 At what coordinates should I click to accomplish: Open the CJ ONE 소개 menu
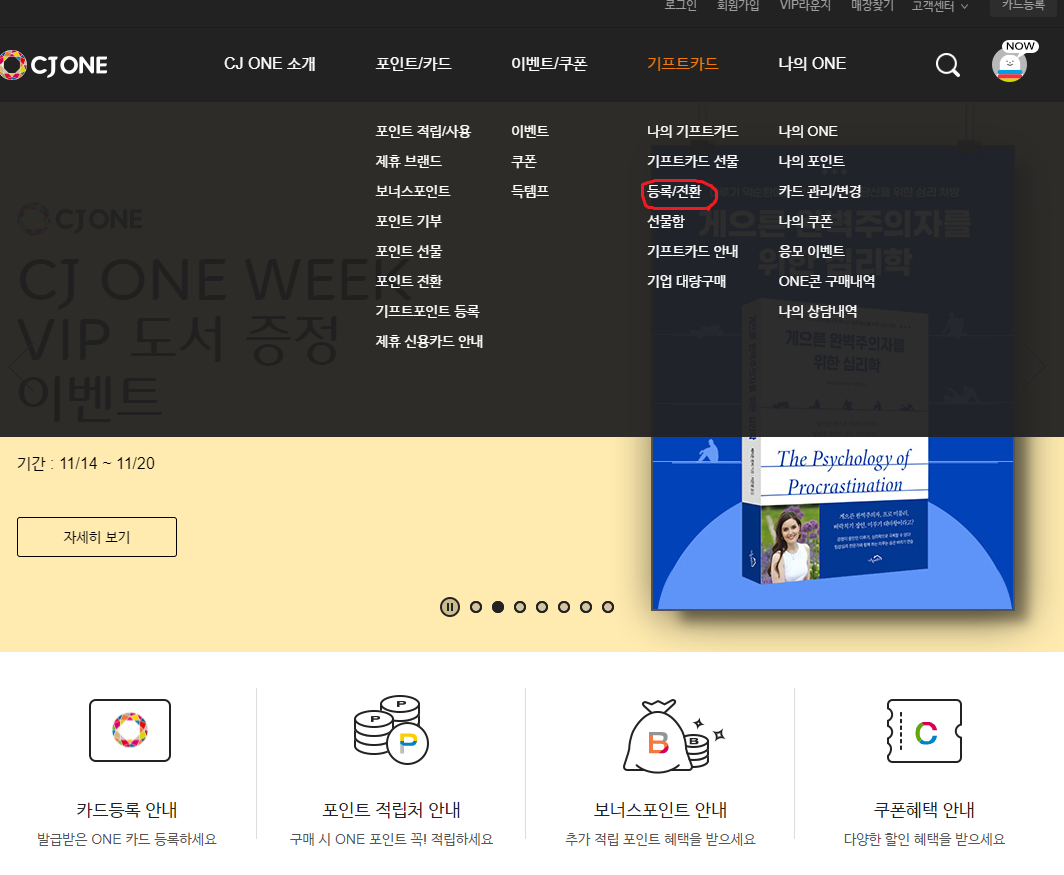(269, 64)
